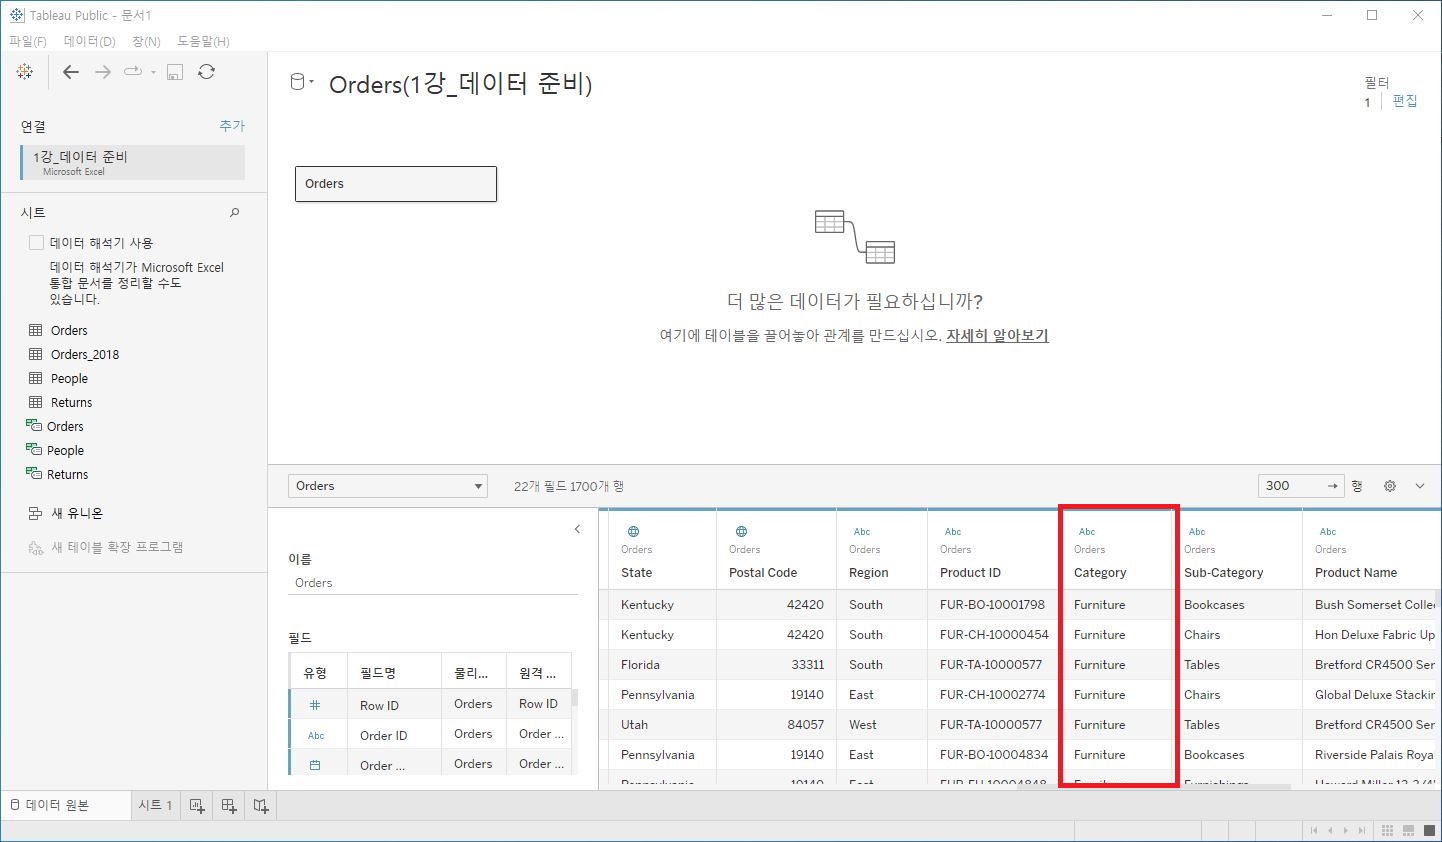The width and height of the screenshot is (1442, 842).
Task: Click the save disk icon
Action: pos(175,72)
